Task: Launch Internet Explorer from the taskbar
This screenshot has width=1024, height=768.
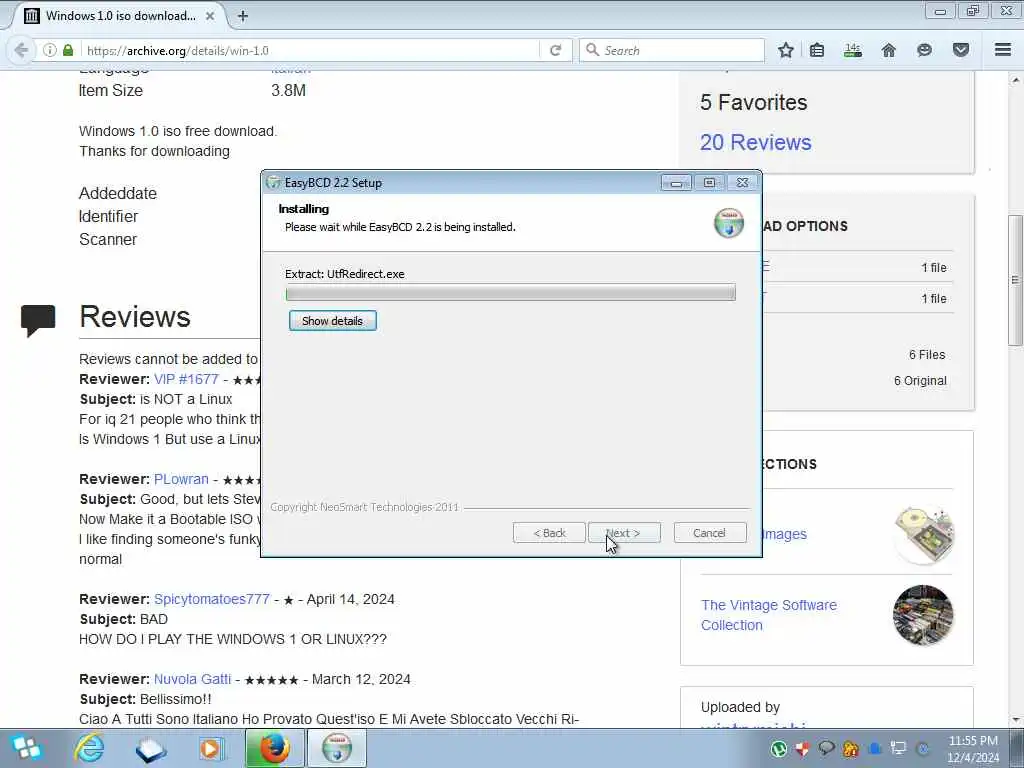Action: click(89, 748)
